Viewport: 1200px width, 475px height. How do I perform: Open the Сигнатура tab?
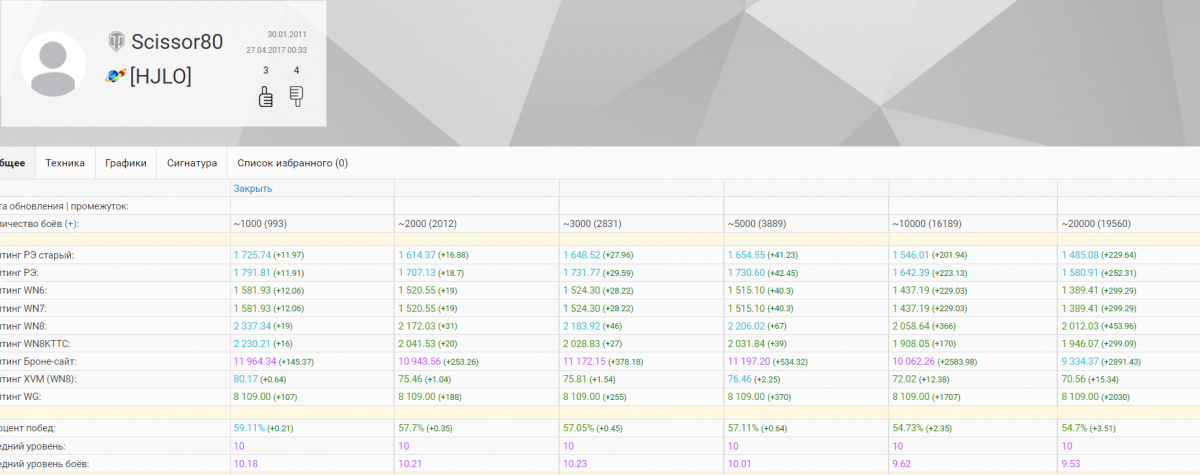(192, 163)
